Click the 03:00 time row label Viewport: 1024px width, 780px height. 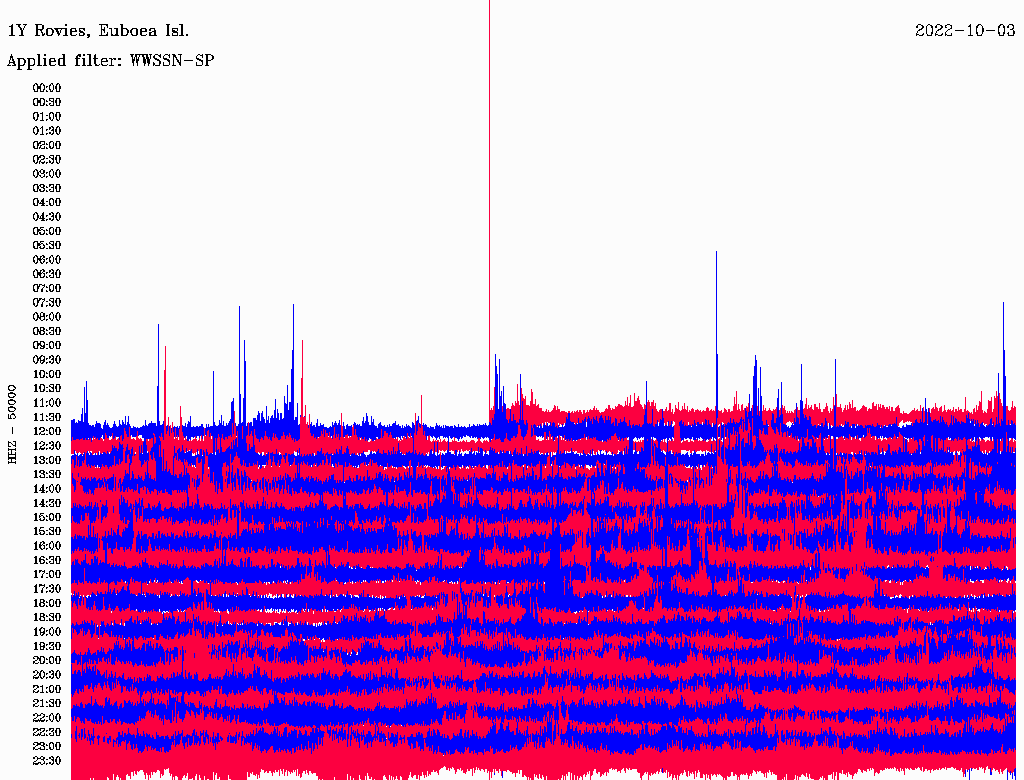(x=47, y=174)
